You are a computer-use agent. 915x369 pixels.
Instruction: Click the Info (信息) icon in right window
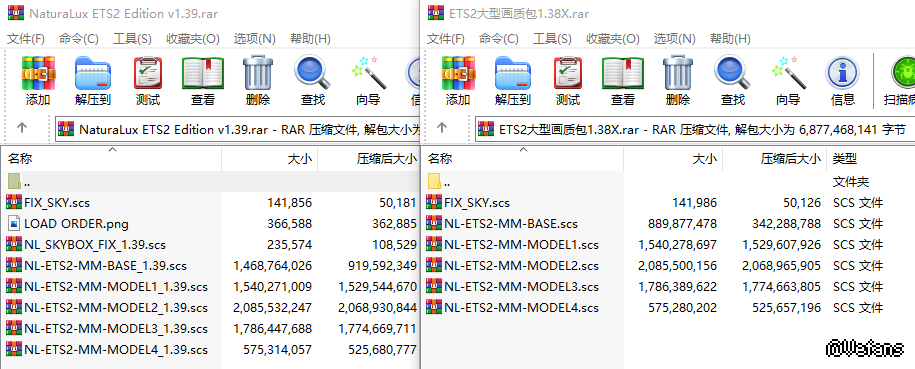tap(842, 81)
